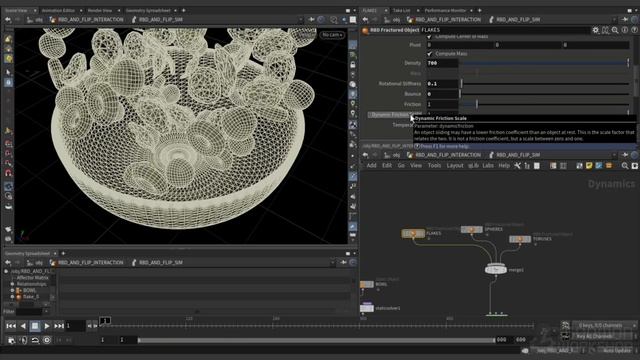Click Density slider track
The image size is (640, 360).
(544, 63)
